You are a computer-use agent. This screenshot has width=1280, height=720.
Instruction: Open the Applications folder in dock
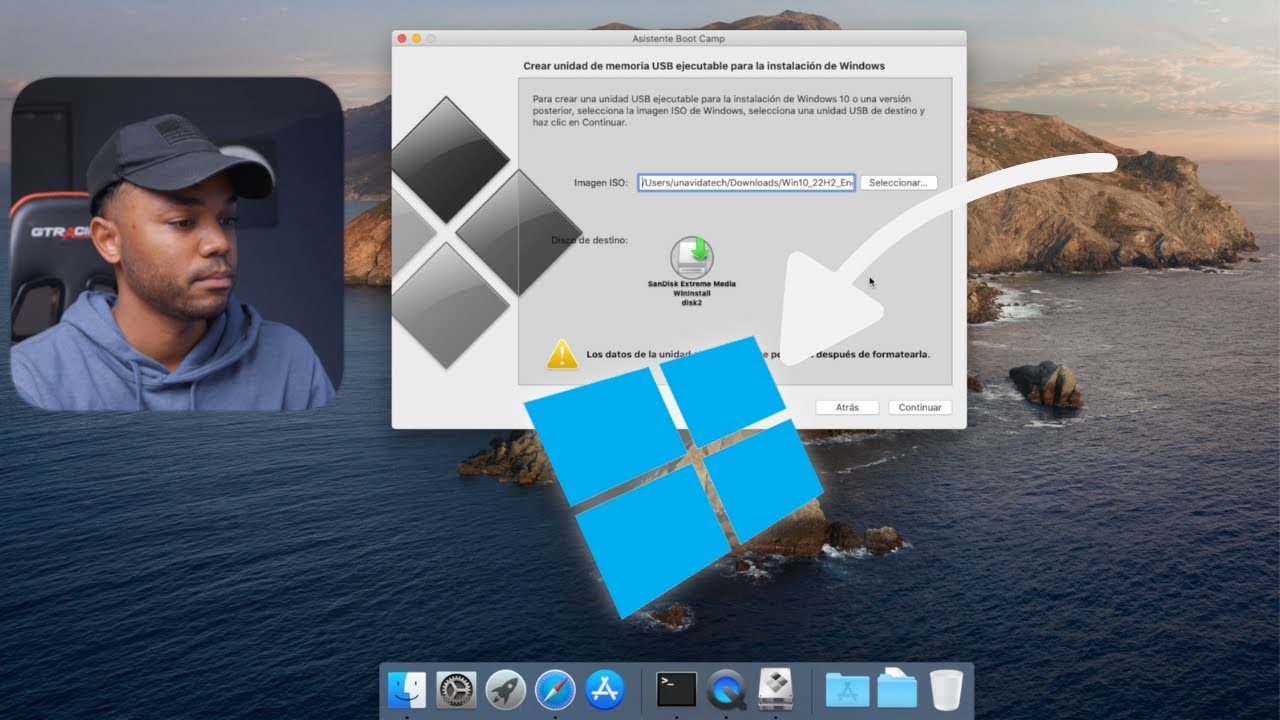(x=847, y=690)
